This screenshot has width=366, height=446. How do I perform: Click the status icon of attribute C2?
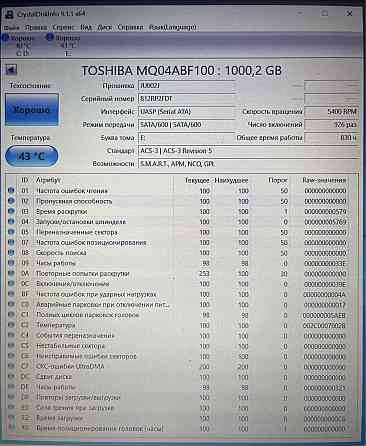(11, 325)
